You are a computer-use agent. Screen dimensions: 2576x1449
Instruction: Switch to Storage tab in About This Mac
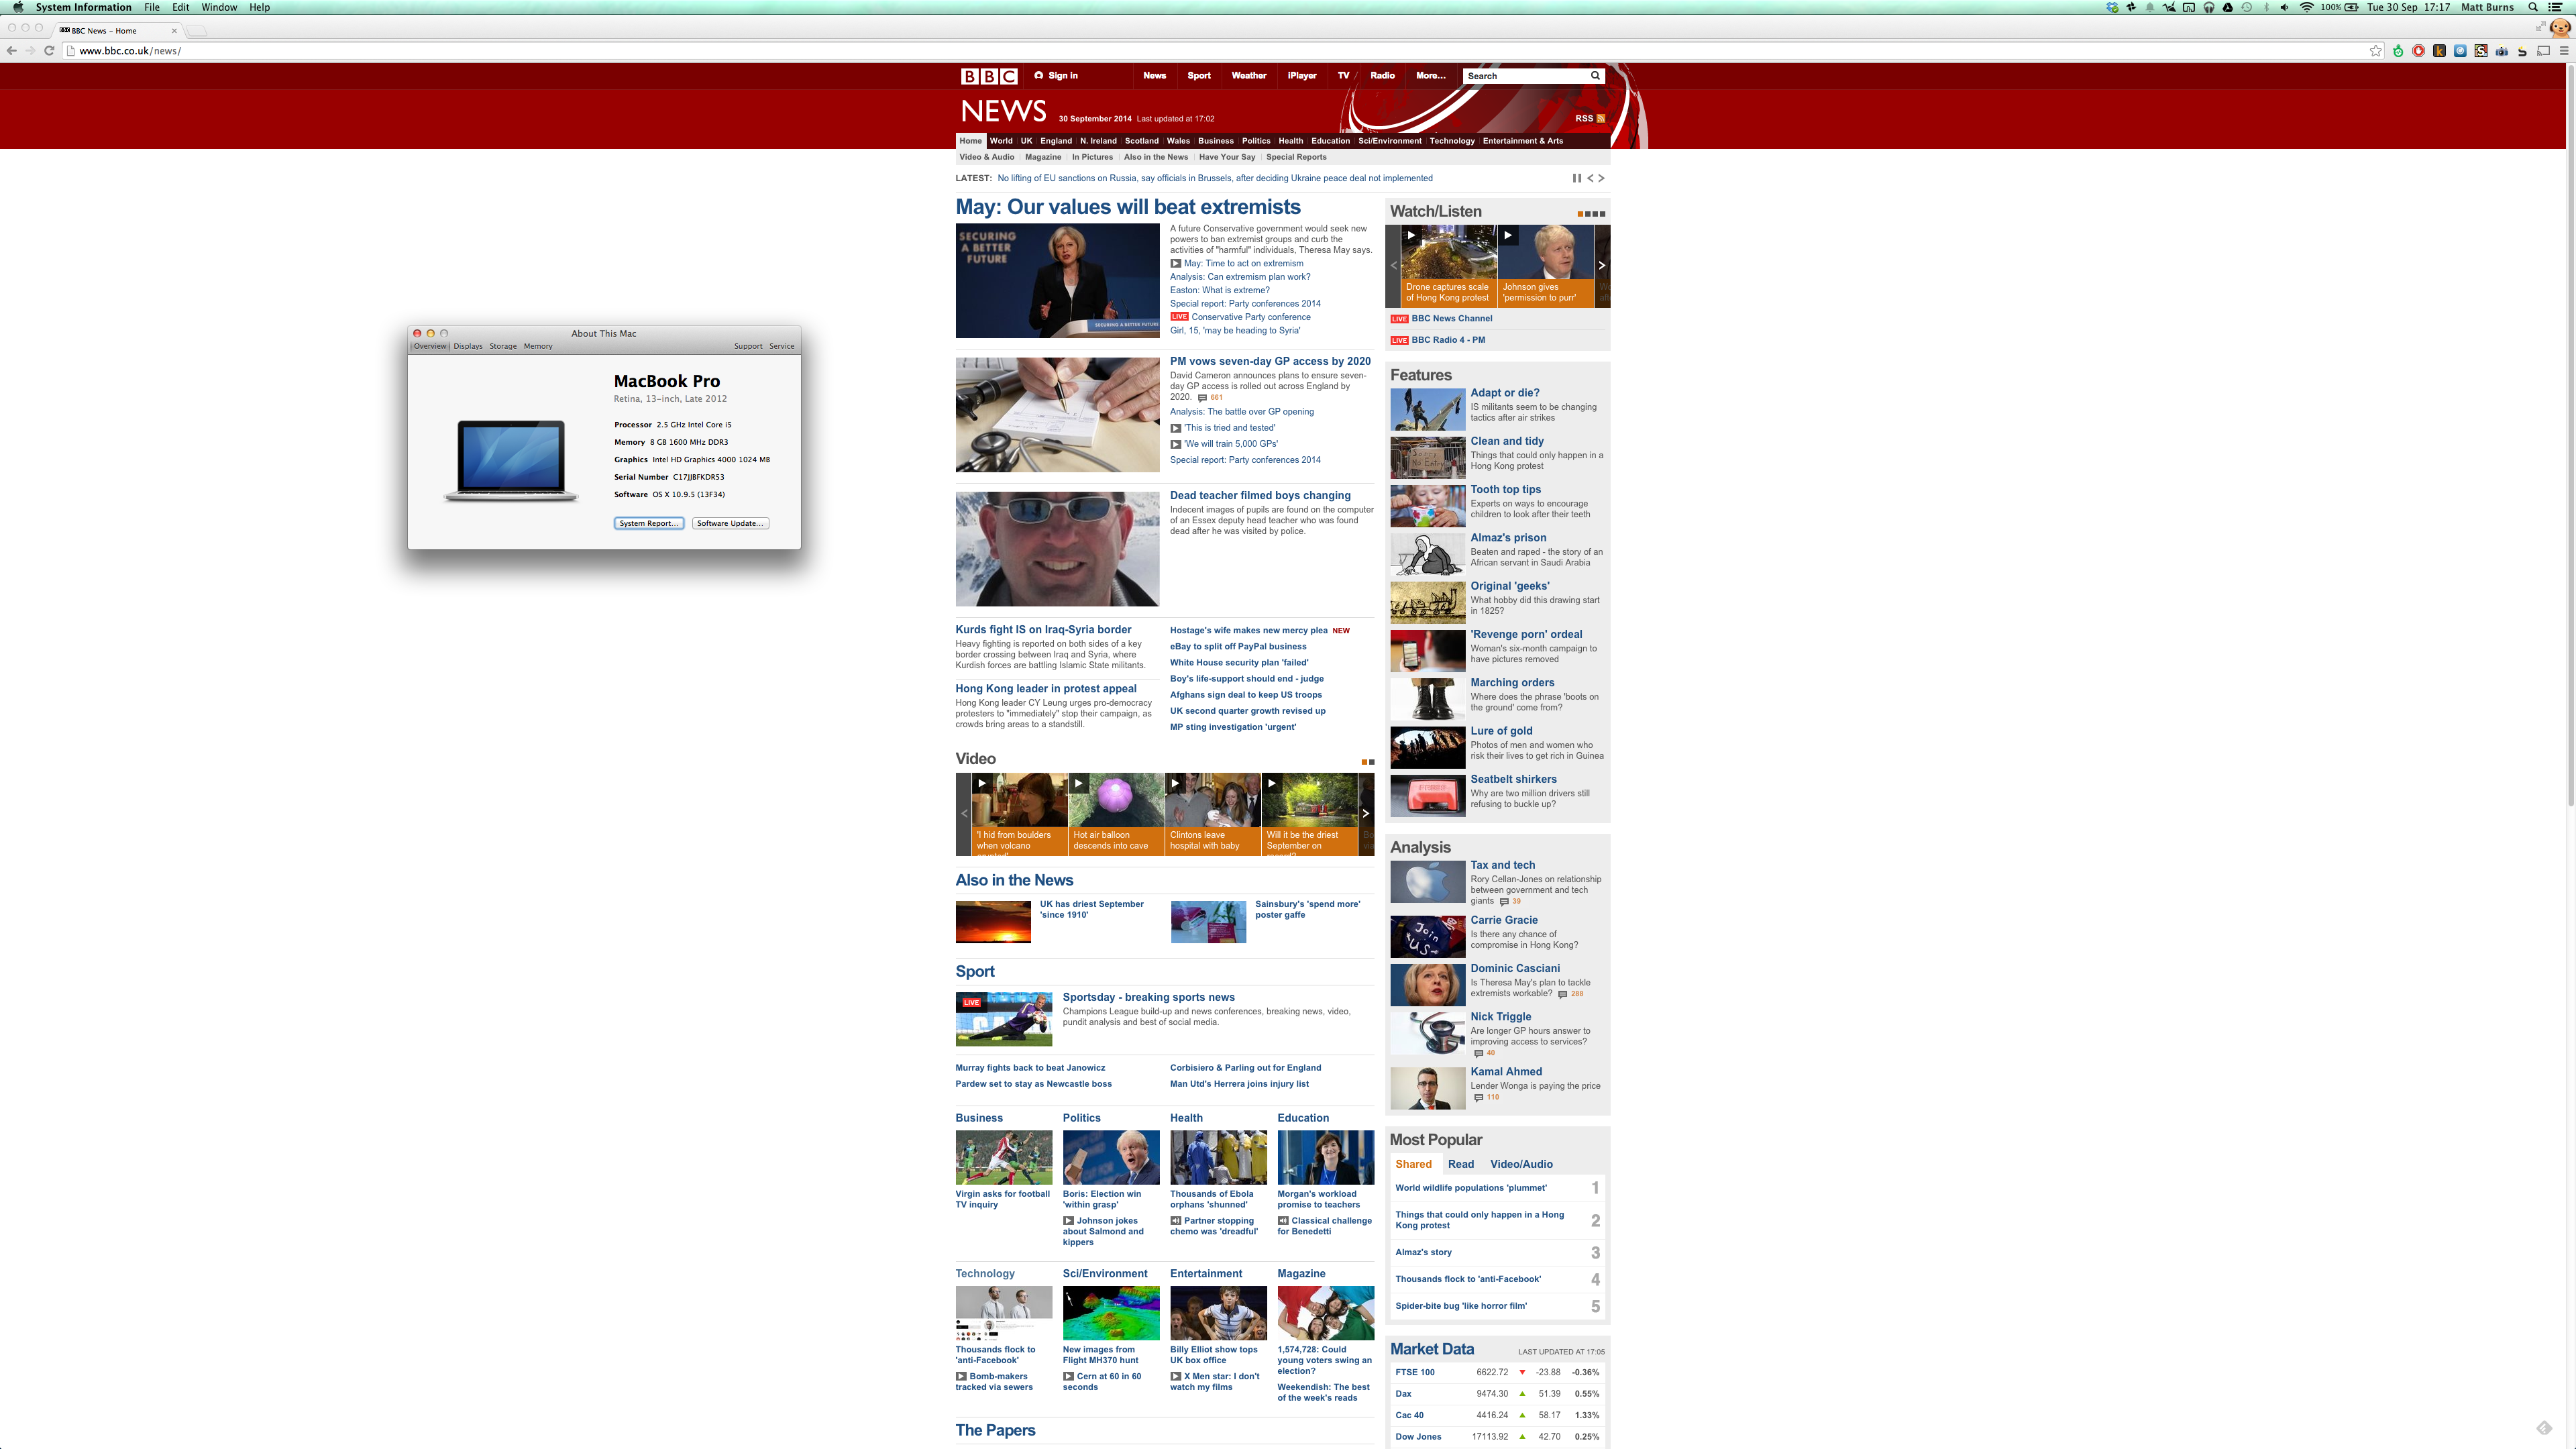pos(503,346)
